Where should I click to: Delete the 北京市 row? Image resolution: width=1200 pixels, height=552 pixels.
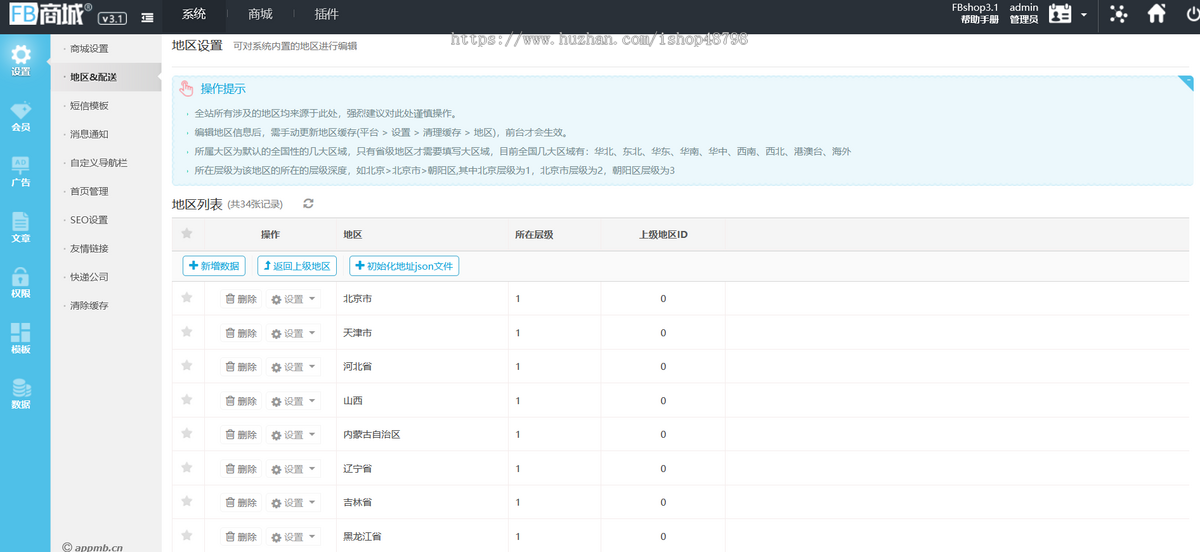[241, 299]
